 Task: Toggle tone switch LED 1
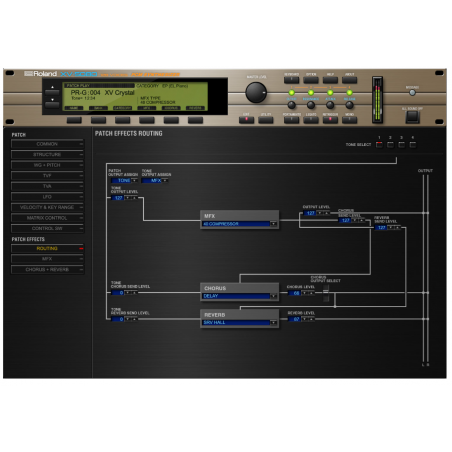click(x=291, y=92)
